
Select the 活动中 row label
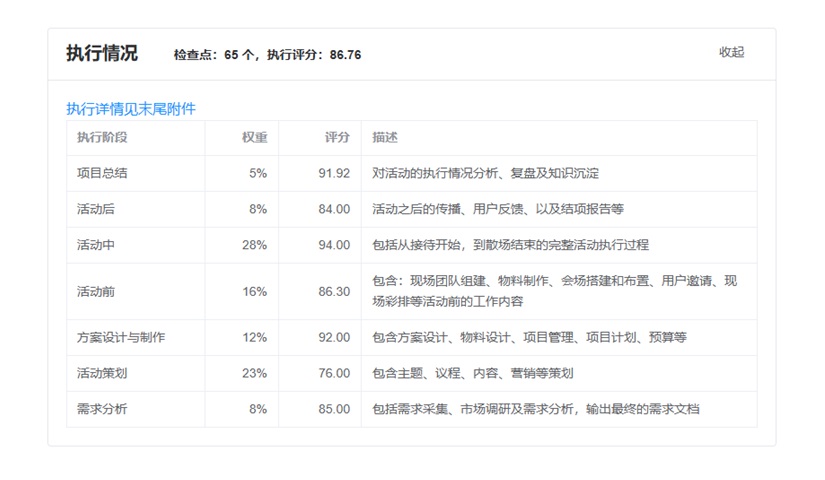point(96,245)
